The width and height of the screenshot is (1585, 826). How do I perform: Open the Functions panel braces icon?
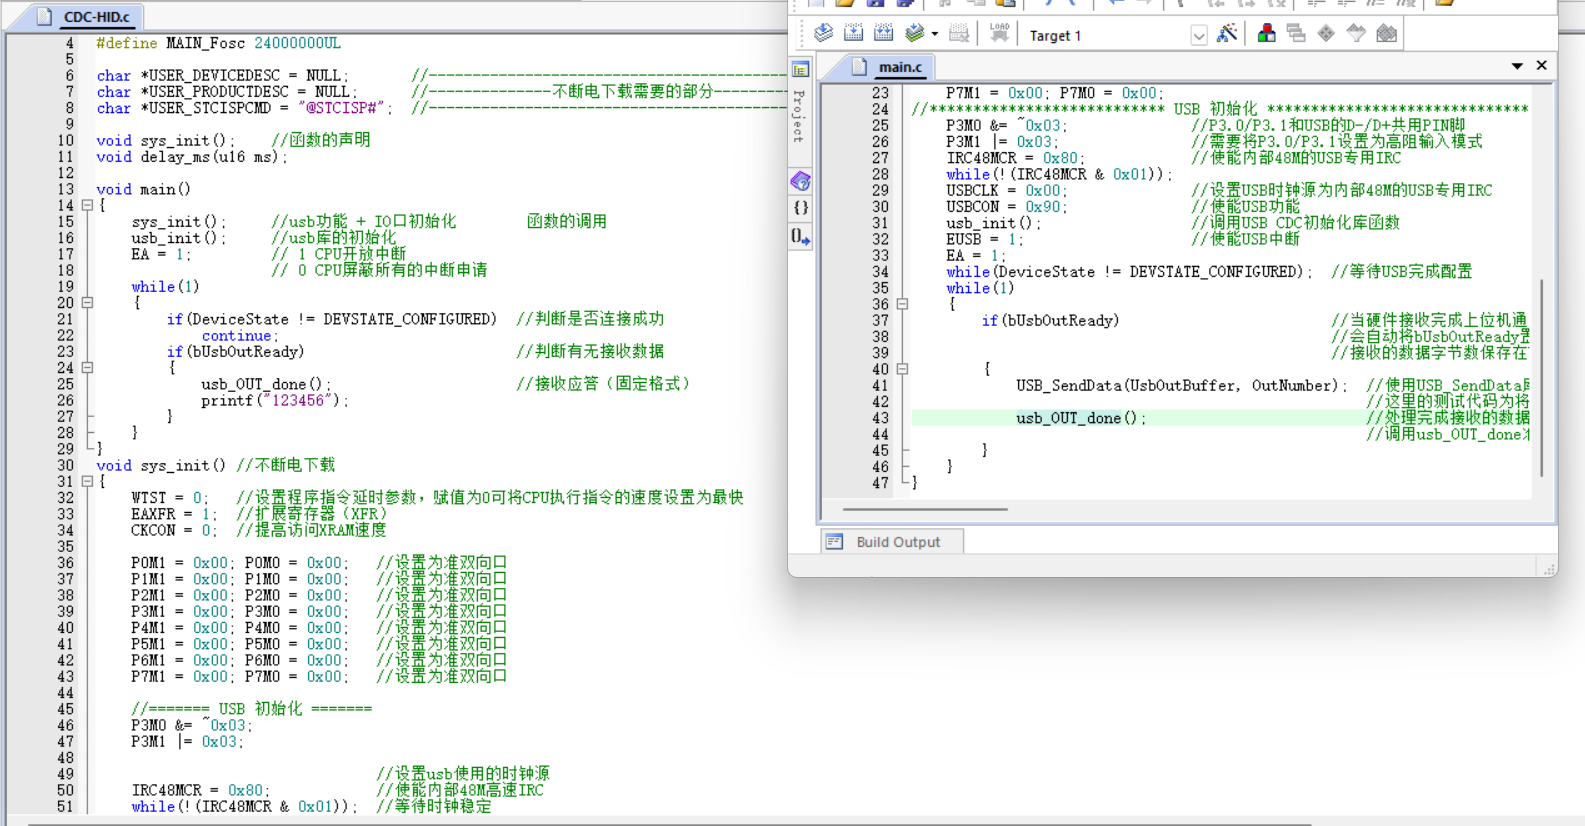pyautogui.click(x=800, y=208)
